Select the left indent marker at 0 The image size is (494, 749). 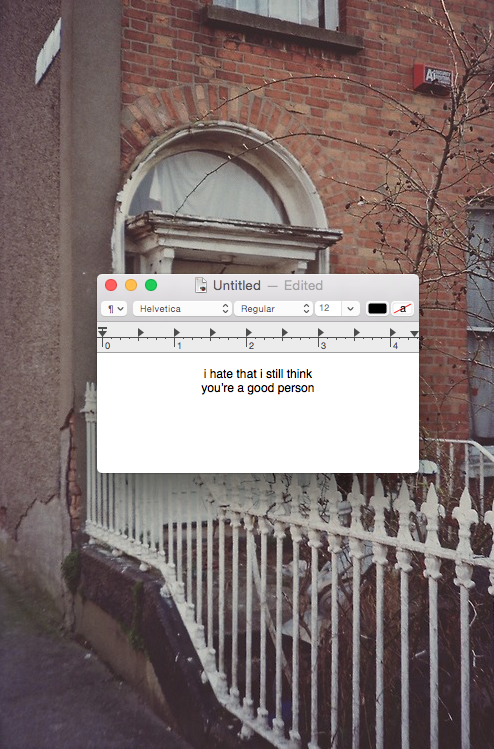pyautogui.click(x=102, y=332)
